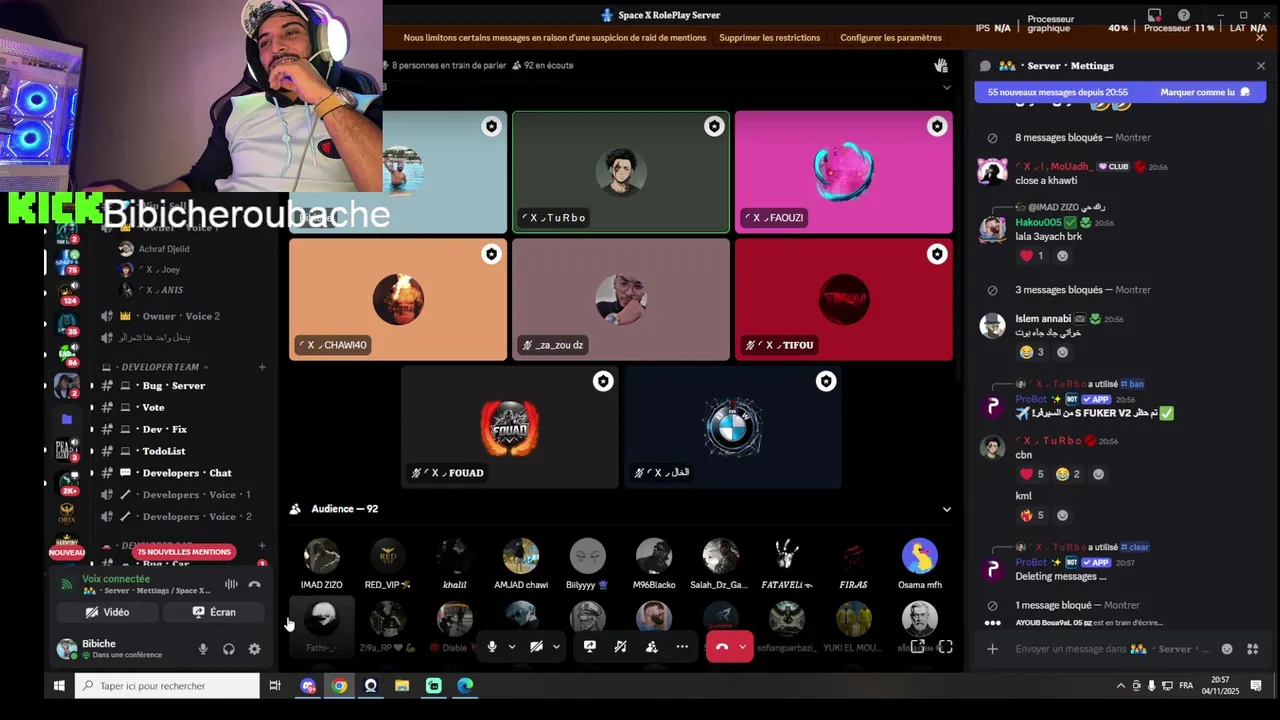This screenshot has height=720, width=1280.
Task: Open dropdown arrow beside red hang-up button
Action: pos(742,647)
